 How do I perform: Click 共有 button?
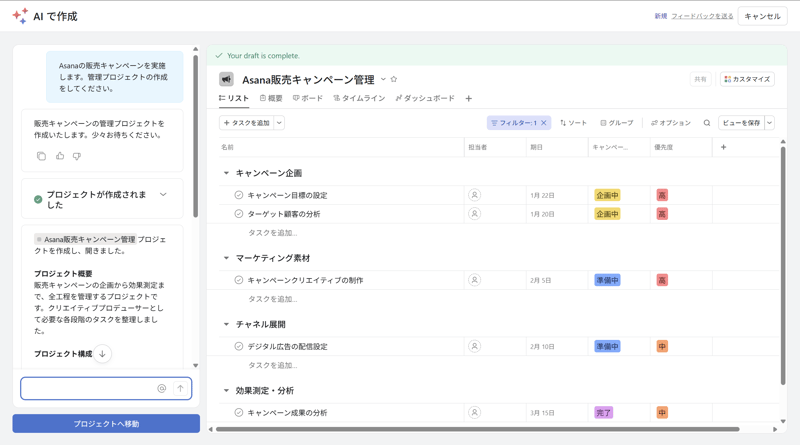click(x=701, y=79)
